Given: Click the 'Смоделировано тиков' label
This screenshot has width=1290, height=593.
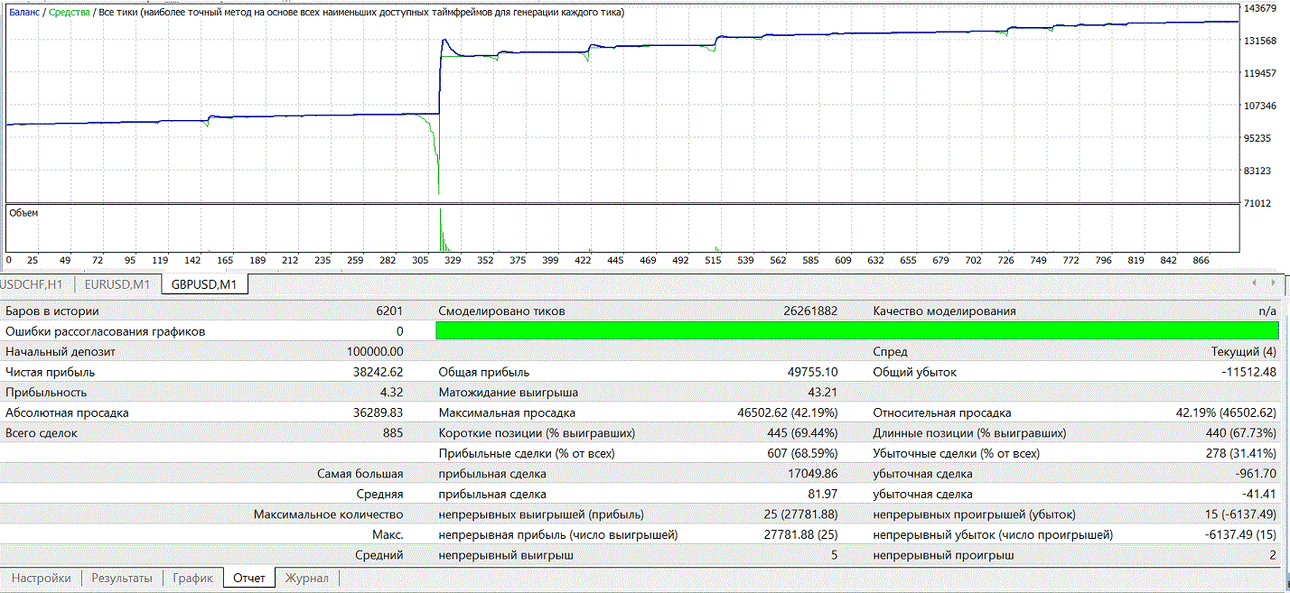Looking at the screenshot, I should (501, 311).
